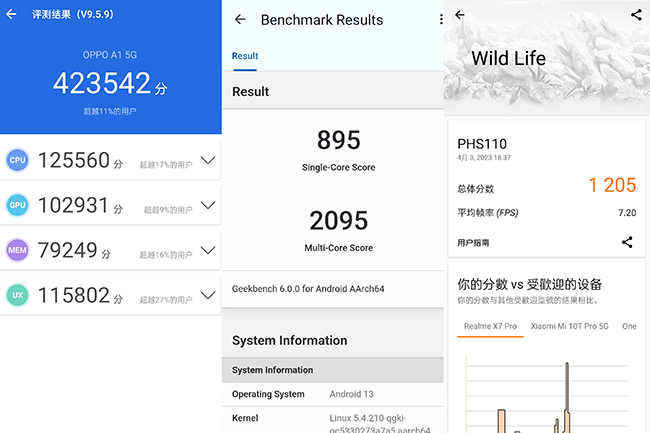Expand UX score 115802 details
This screenshot has width=650, height=433.
[208, 295]
